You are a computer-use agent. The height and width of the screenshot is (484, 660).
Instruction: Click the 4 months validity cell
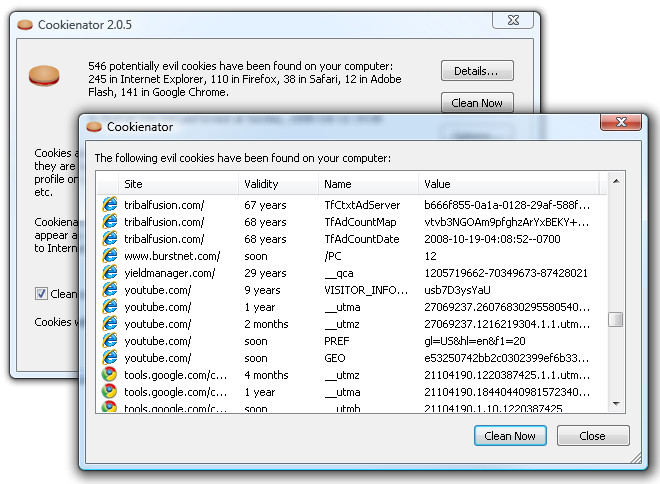266,375
